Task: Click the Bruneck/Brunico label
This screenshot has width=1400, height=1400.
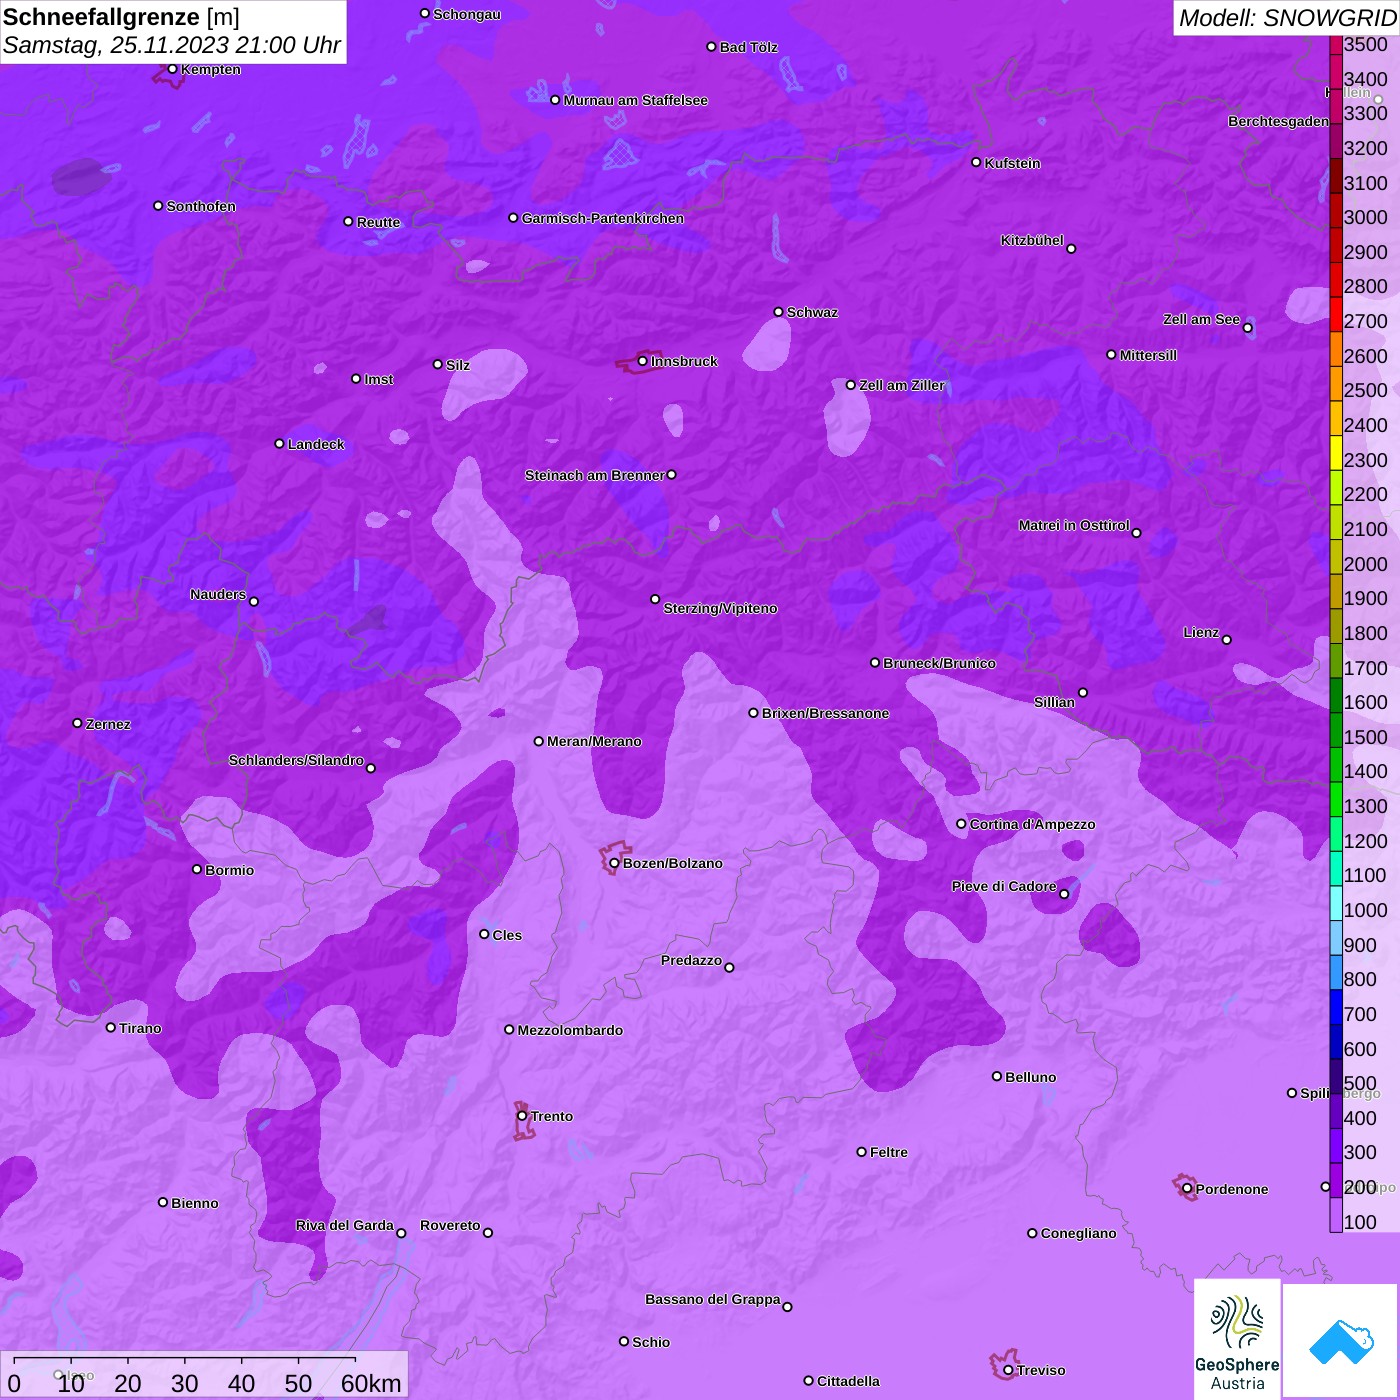Action: pos(939,663)
